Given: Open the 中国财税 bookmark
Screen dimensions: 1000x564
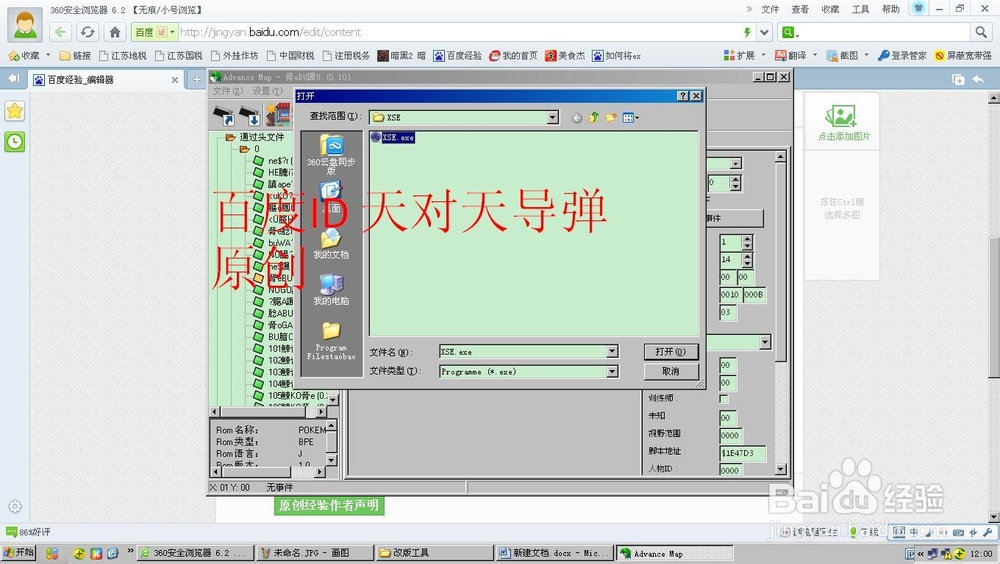Looking at the screenshot, I should click(x=291, y=56).
